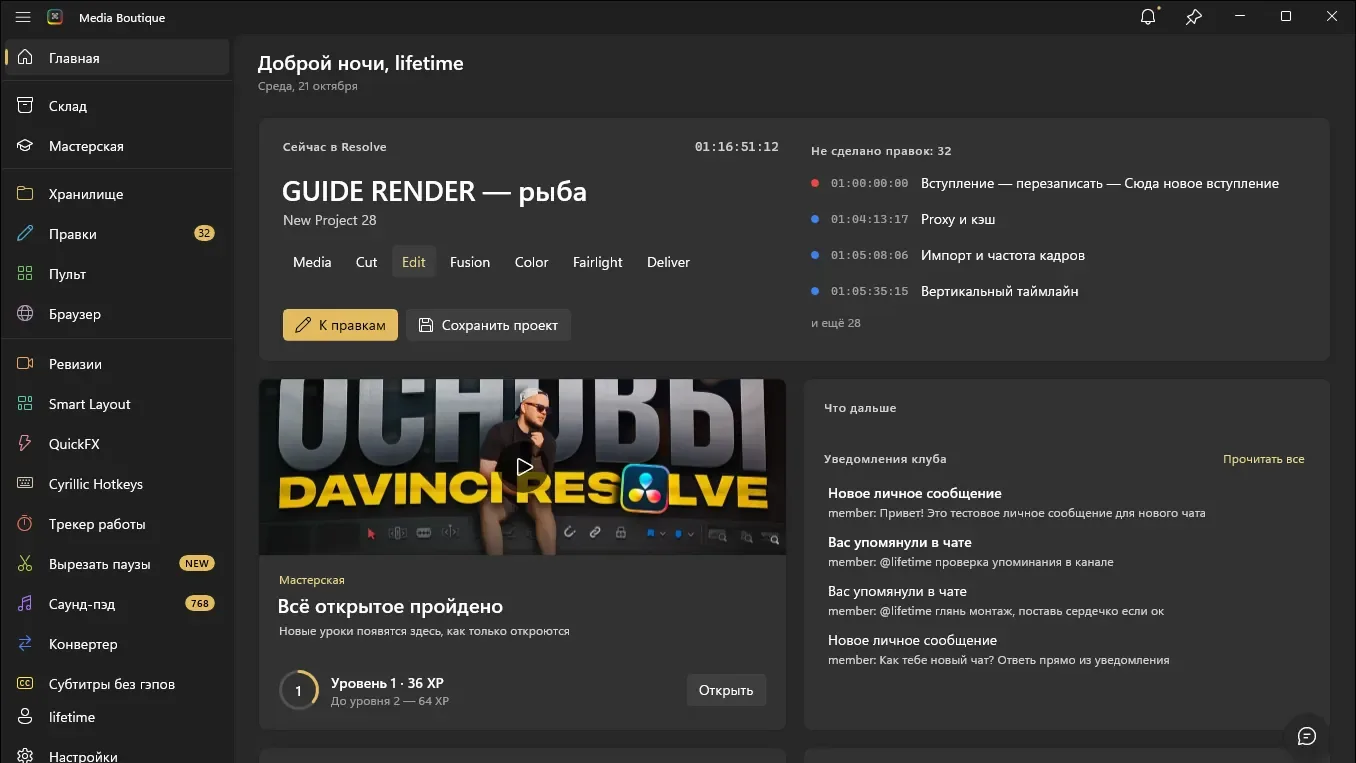Open Браузер from sidebar
The image size is (1356, 763).
coord(117,314)
